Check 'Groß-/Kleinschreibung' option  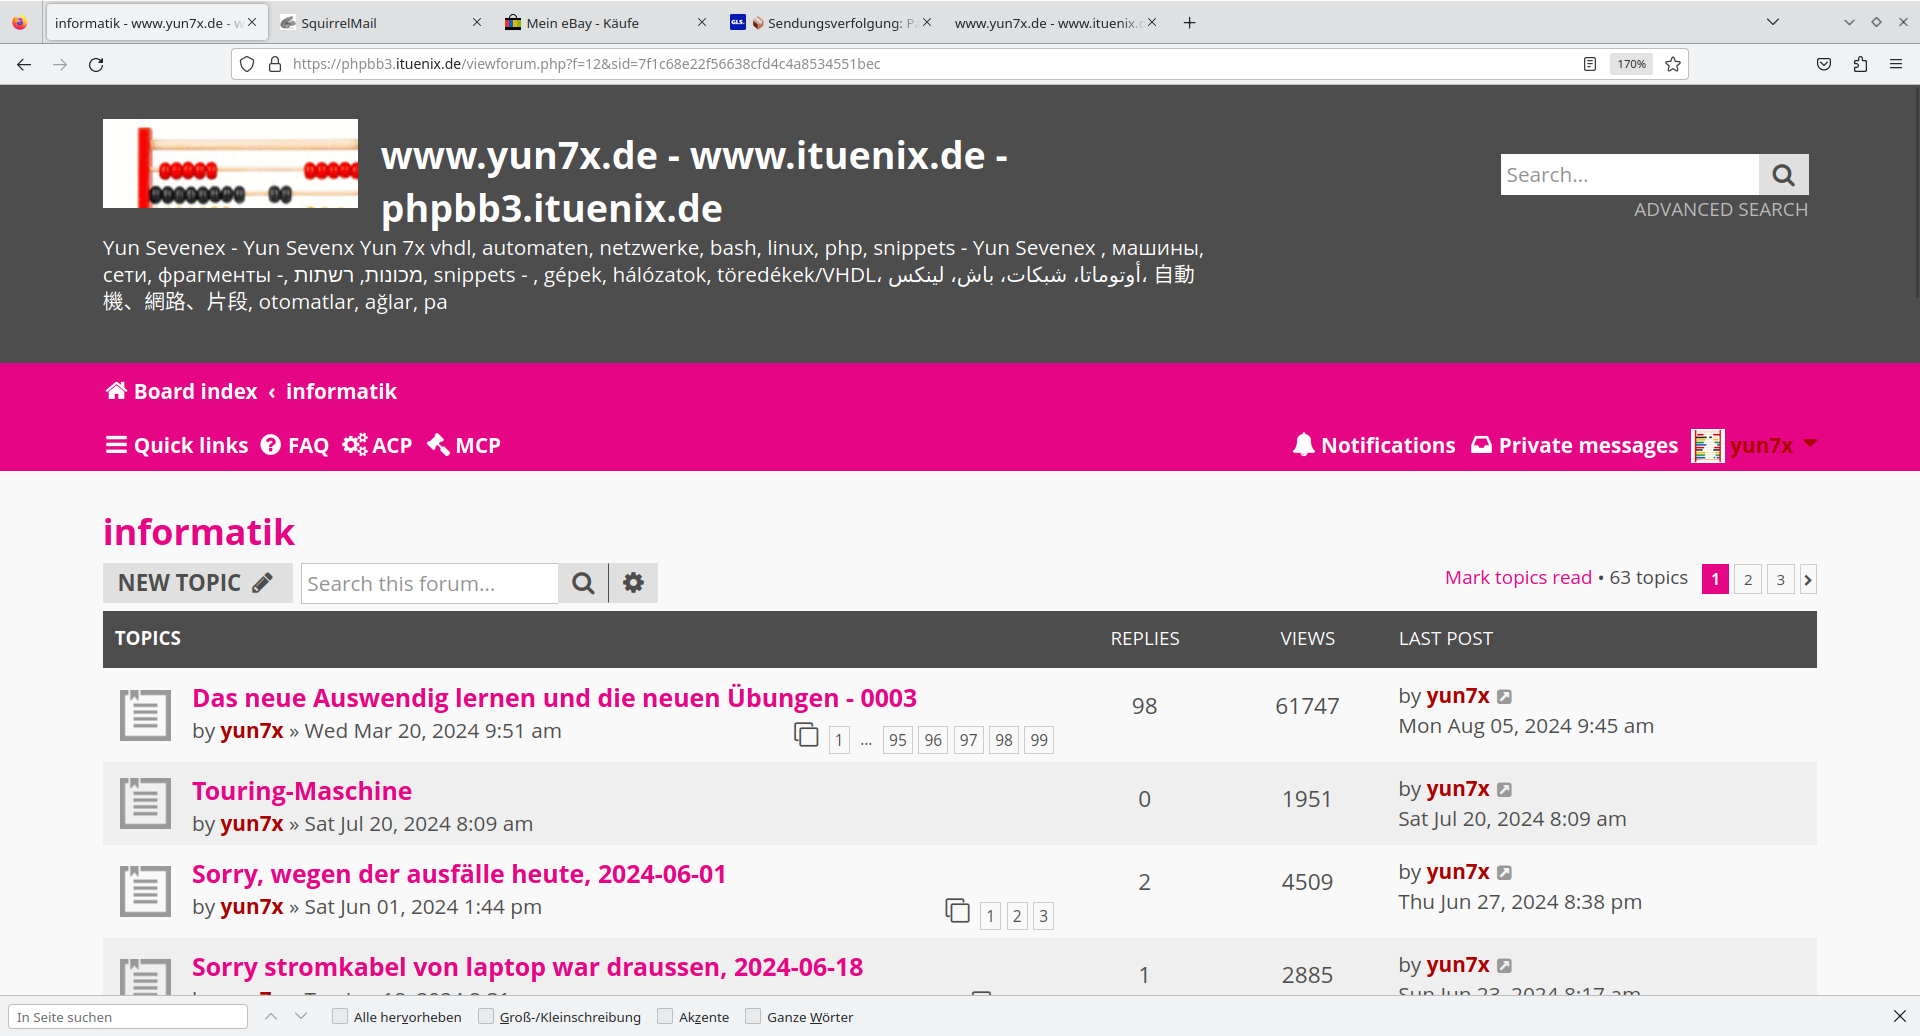(x=486, y=1017)
